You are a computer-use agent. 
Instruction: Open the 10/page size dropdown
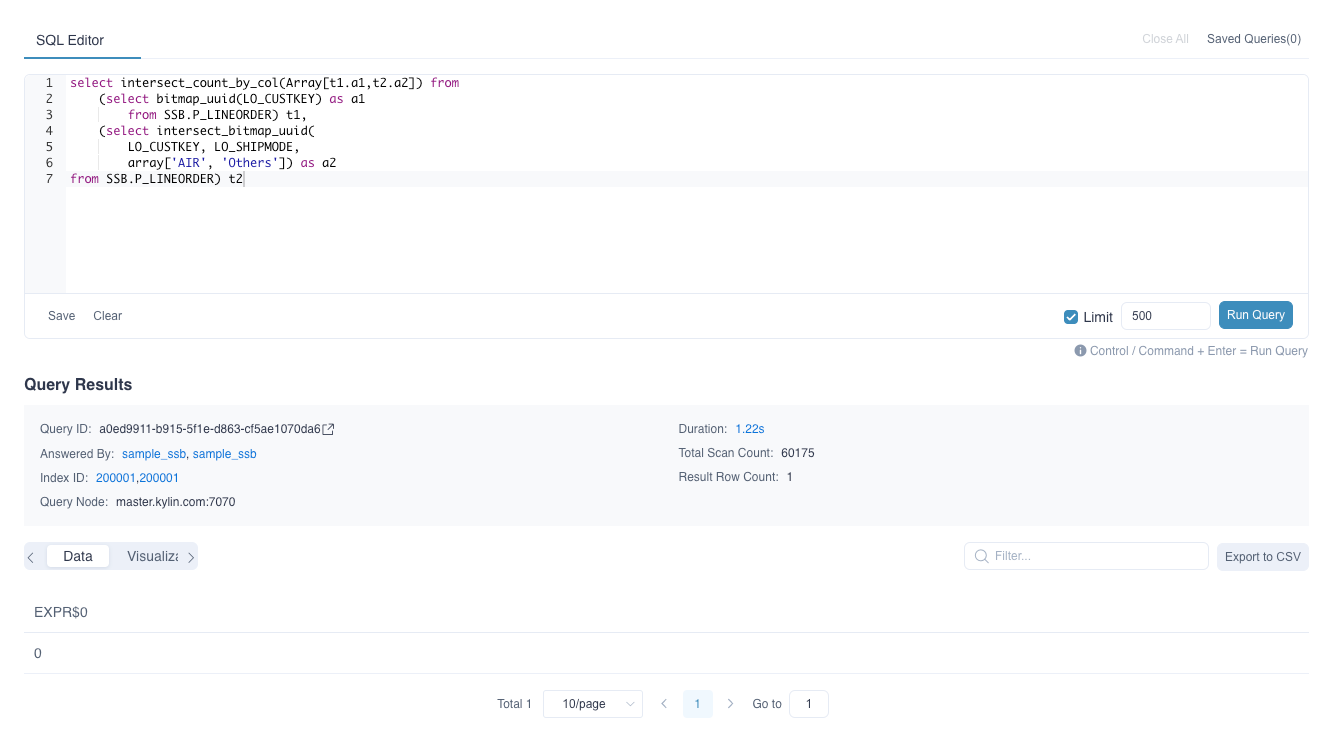(x=592, y=704)
